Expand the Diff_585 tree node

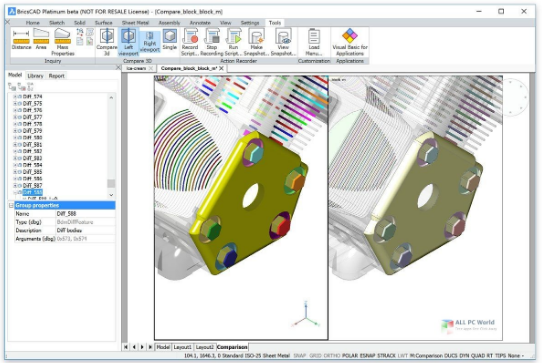[15, 172]
